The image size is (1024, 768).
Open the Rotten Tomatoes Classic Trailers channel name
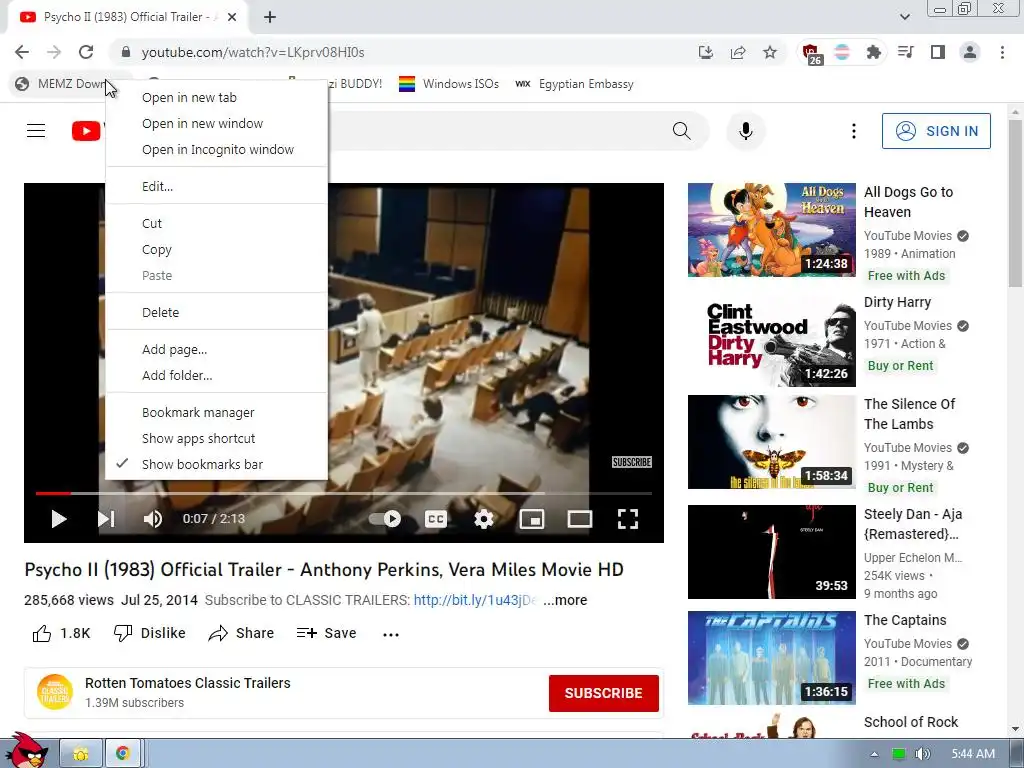pos(187,683)
